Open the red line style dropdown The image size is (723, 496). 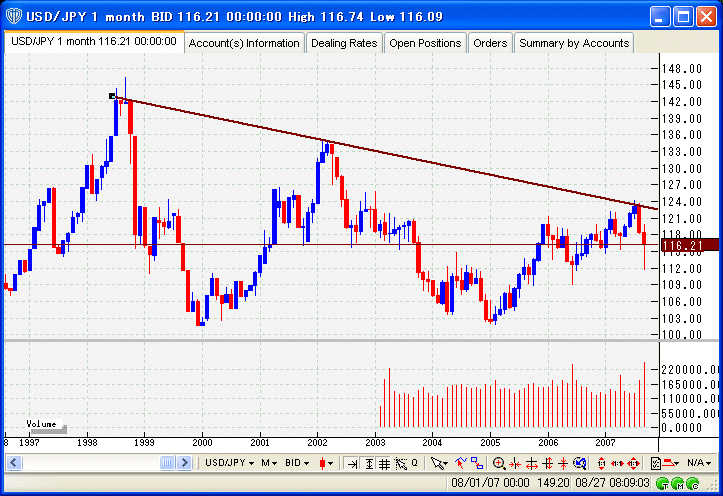(671, 463)
